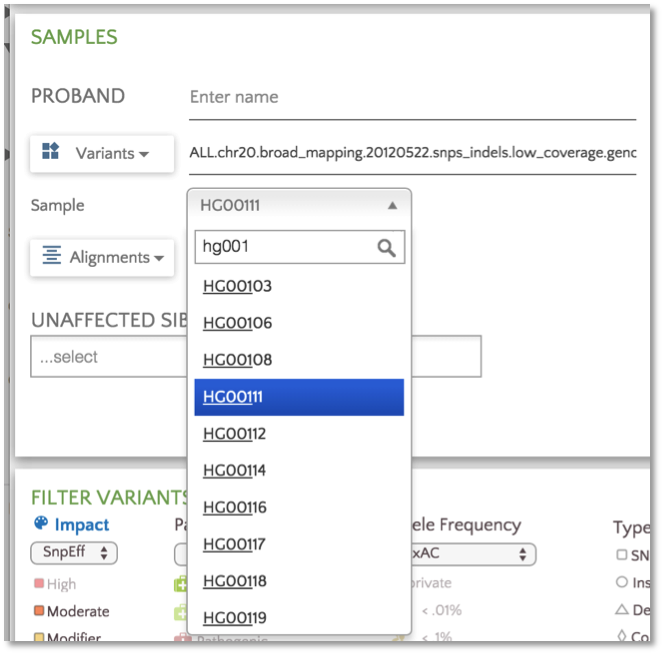Viewport: 664px width, 655px height.
Task: Select sample HG00116
Action: 299,507
